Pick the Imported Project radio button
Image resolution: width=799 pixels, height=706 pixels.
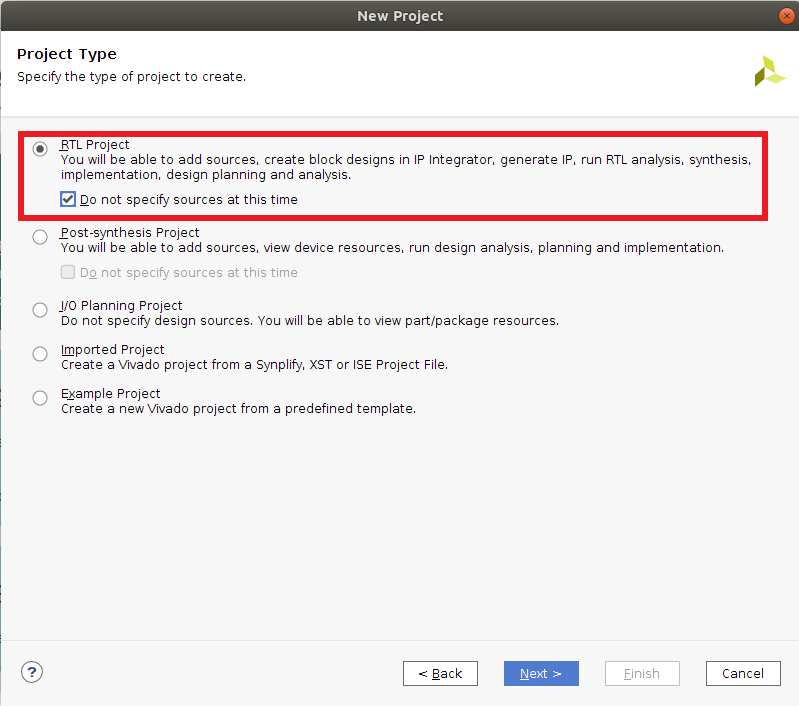(40, 354)
